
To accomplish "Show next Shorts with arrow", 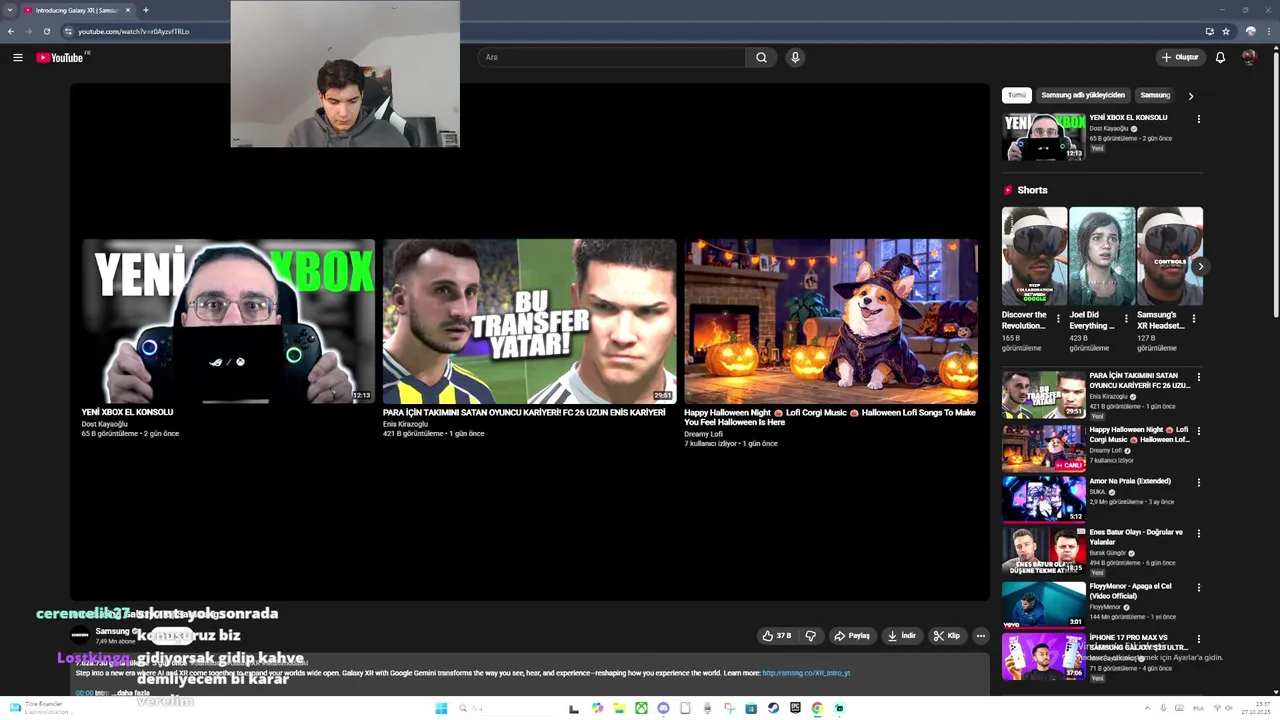I will tap(1200, 267).
